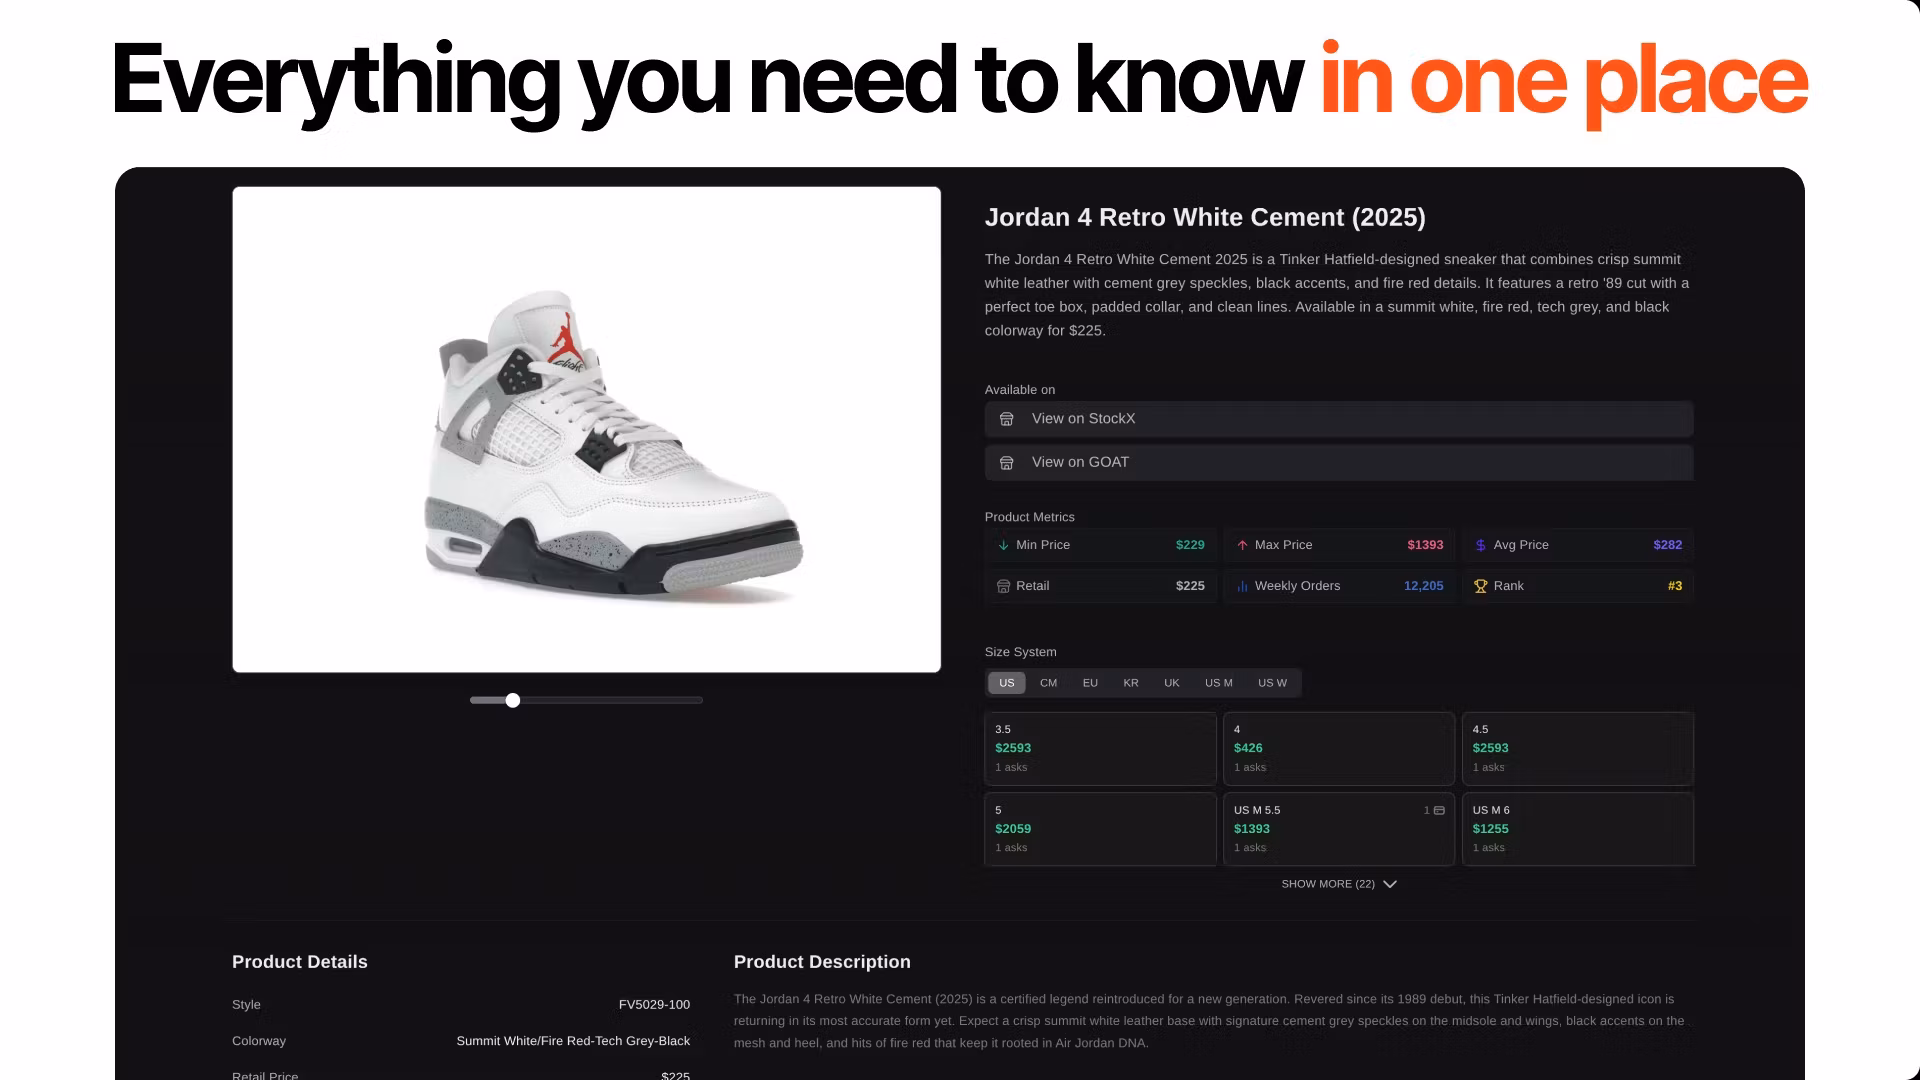Expand Show More (22) sizes
This screenshot has width=1920, height=1080.
point(1339,884)
